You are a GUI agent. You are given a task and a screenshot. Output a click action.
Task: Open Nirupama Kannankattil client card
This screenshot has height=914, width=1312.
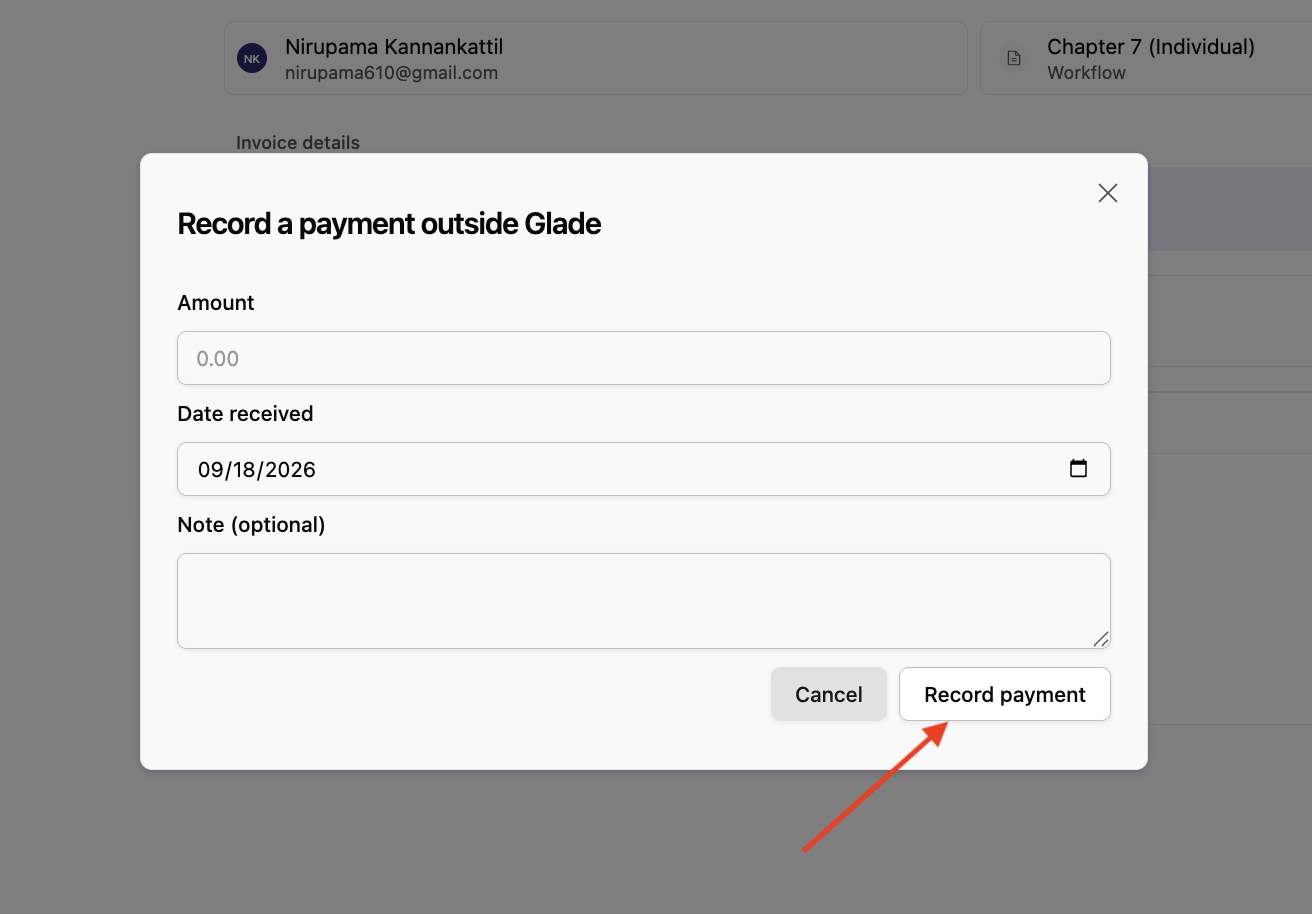(x=596, y=59)
